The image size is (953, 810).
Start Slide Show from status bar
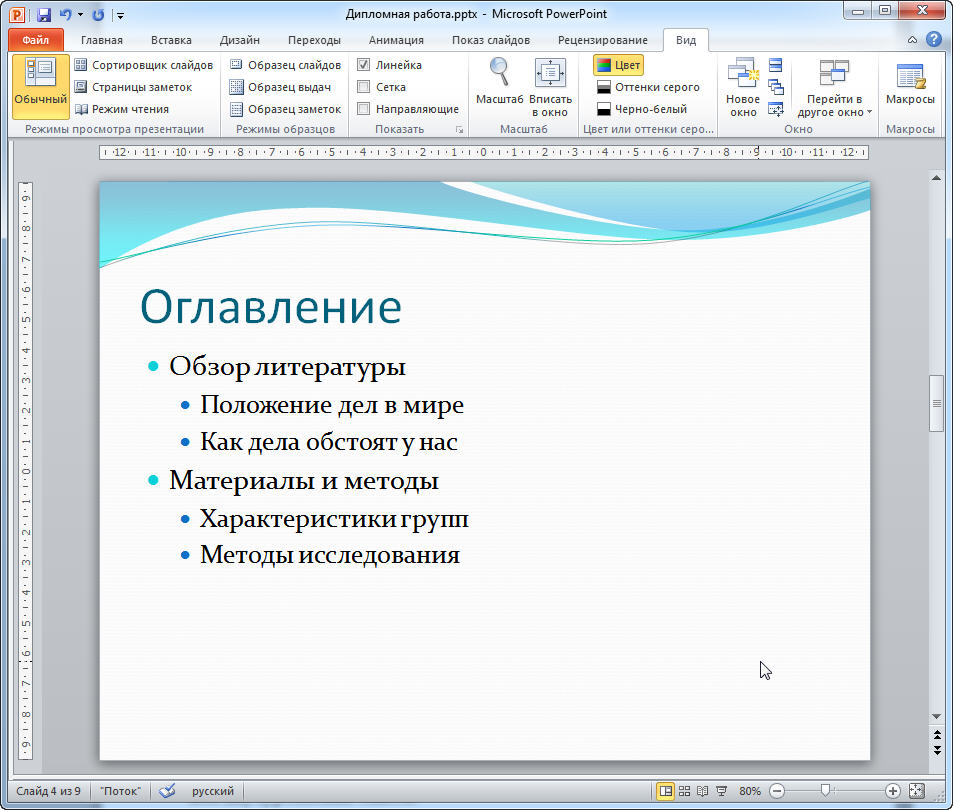(721, 791)
